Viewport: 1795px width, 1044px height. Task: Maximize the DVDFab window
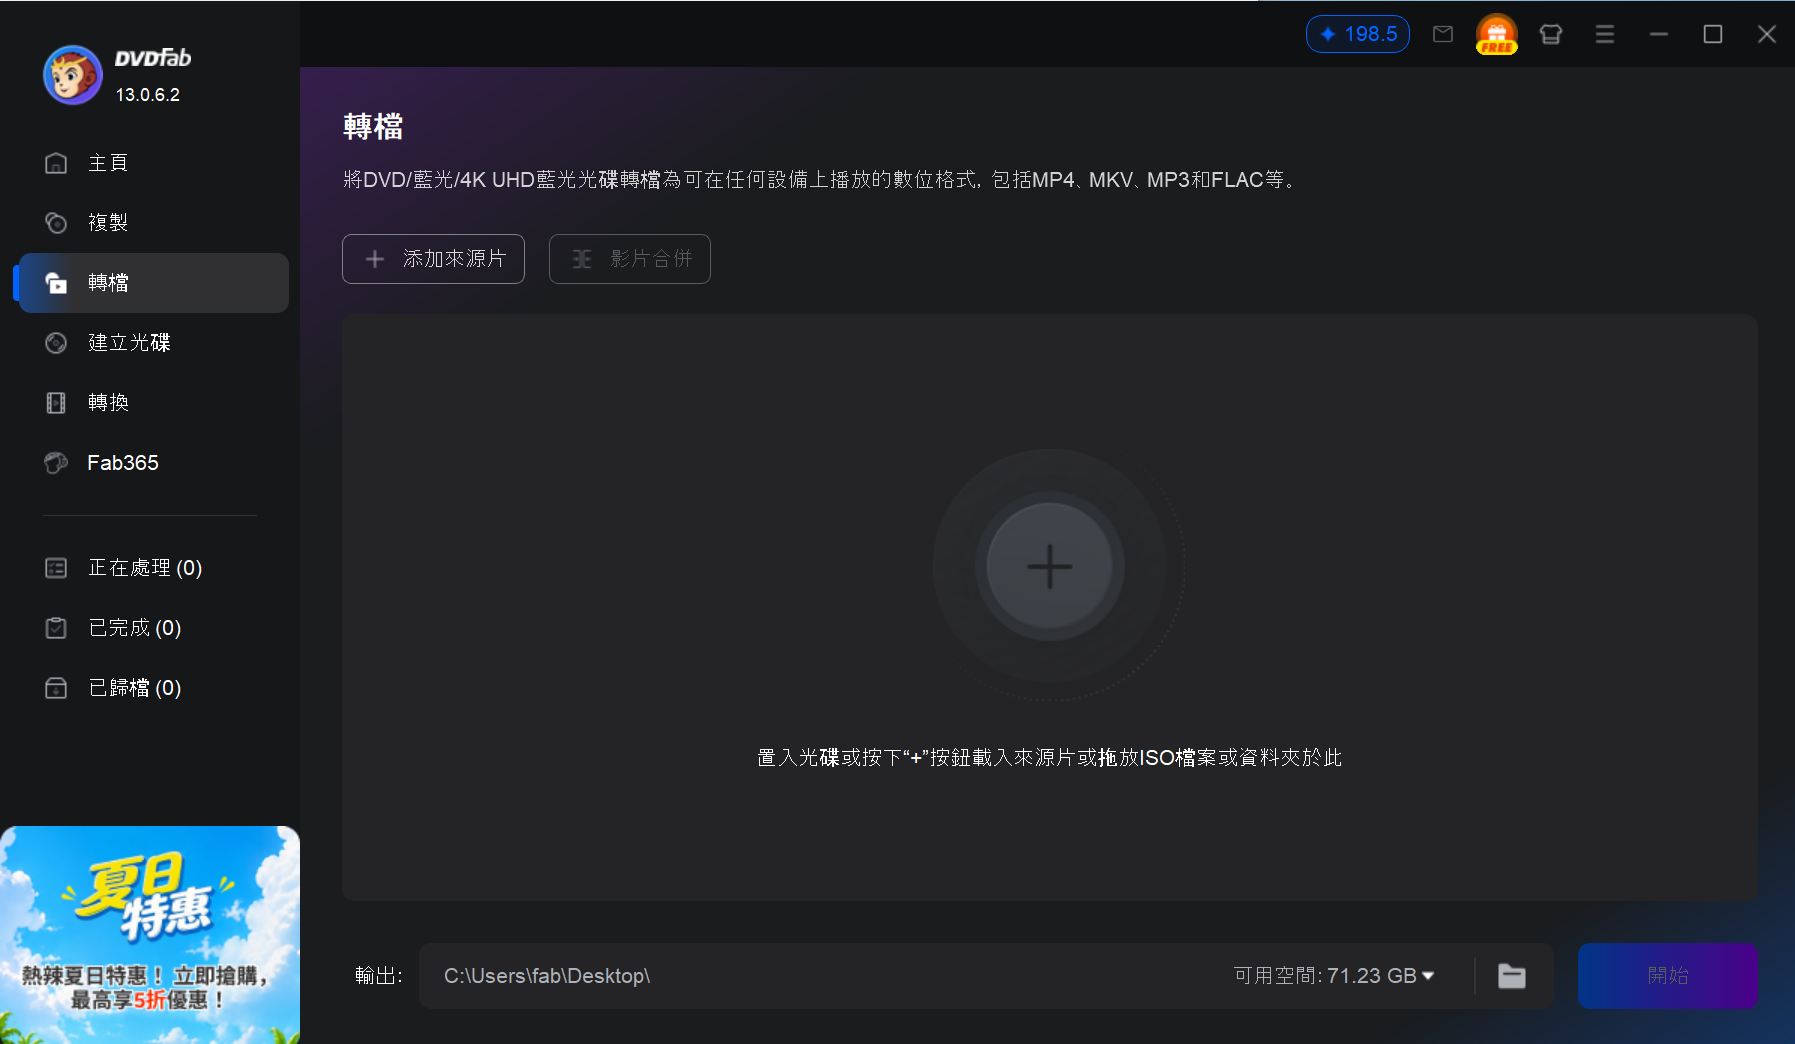1713,34
